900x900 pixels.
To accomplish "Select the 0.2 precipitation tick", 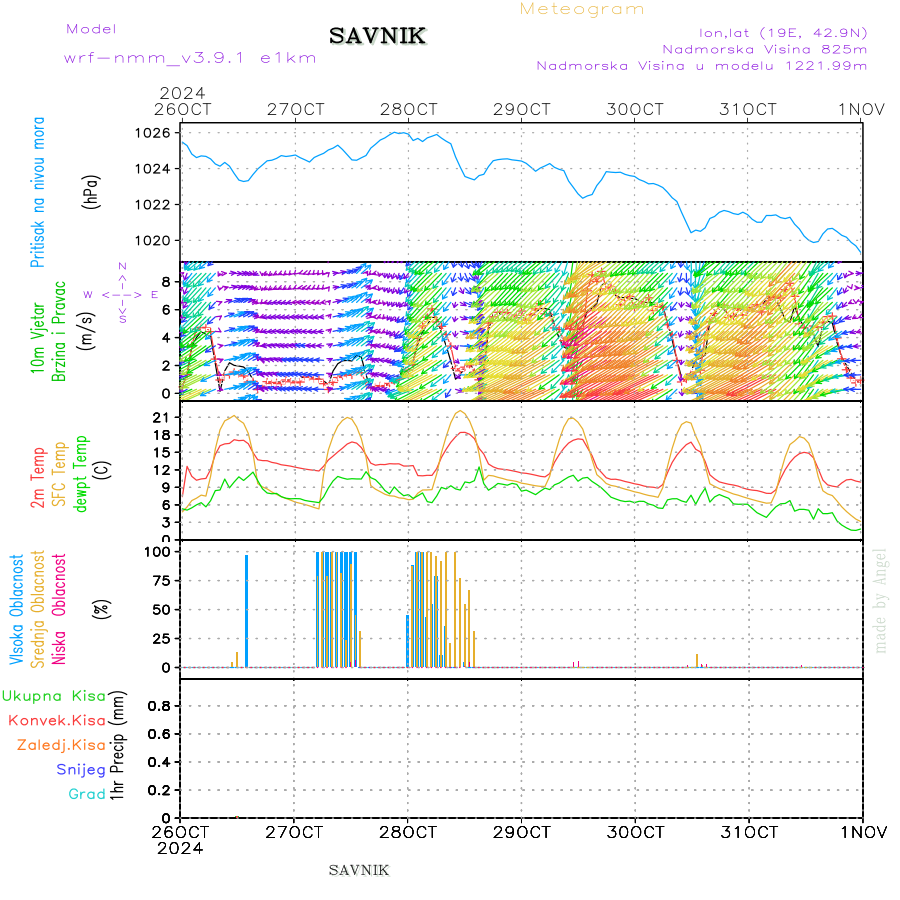I will pos(160,790).
